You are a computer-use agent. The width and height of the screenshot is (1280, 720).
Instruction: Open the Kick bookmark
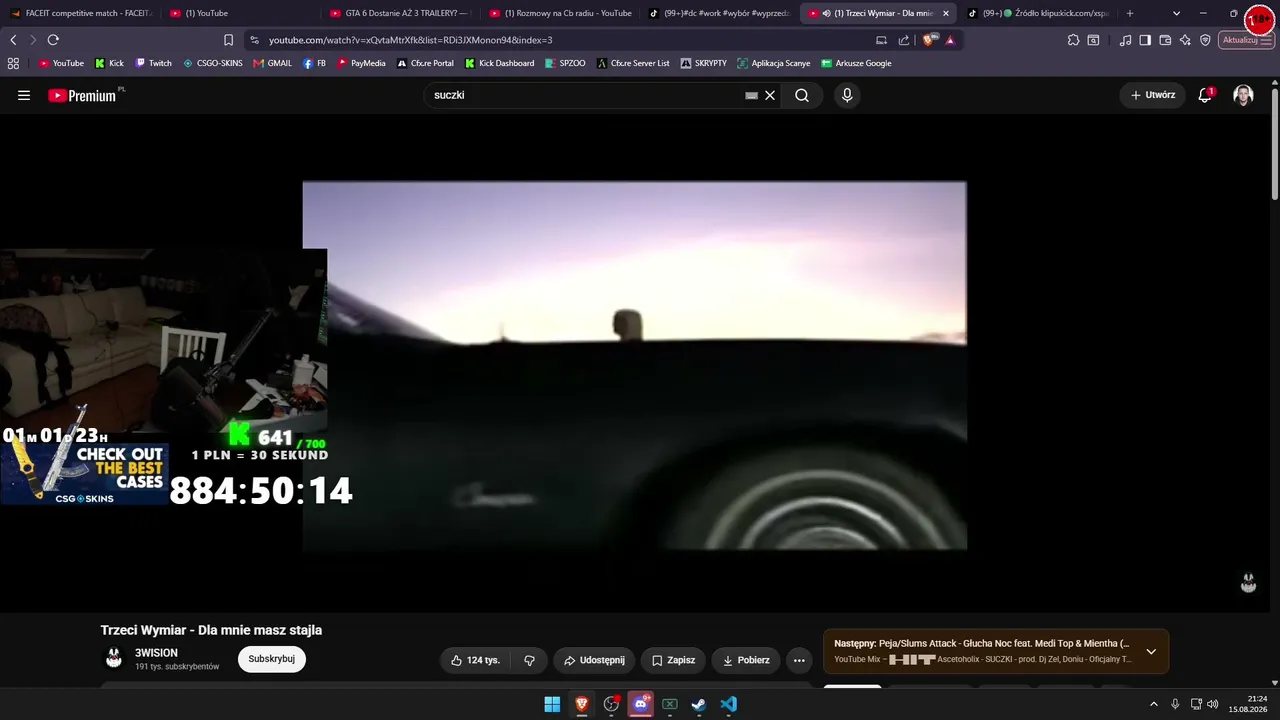[109, 63]
